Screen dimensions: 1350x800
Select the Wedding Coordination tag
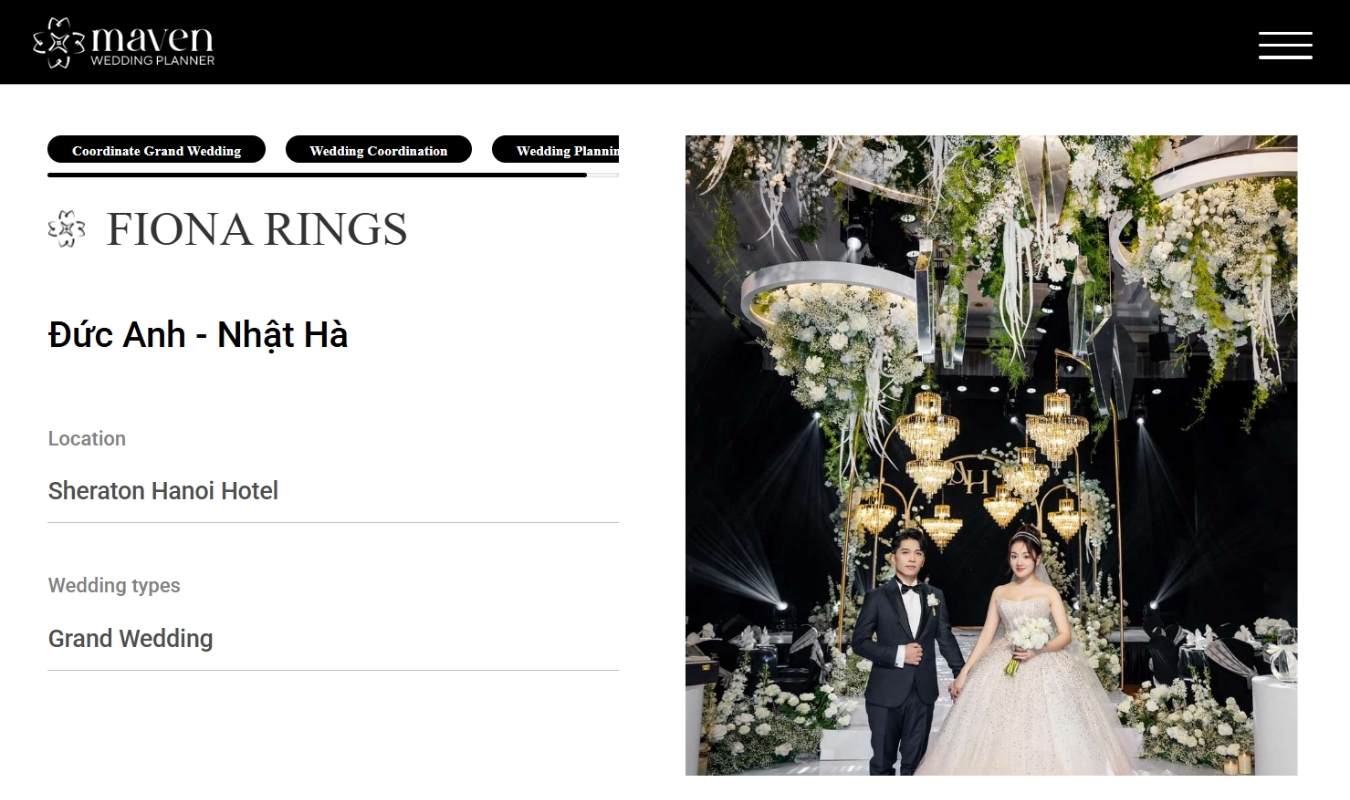[x=378, y=150]
